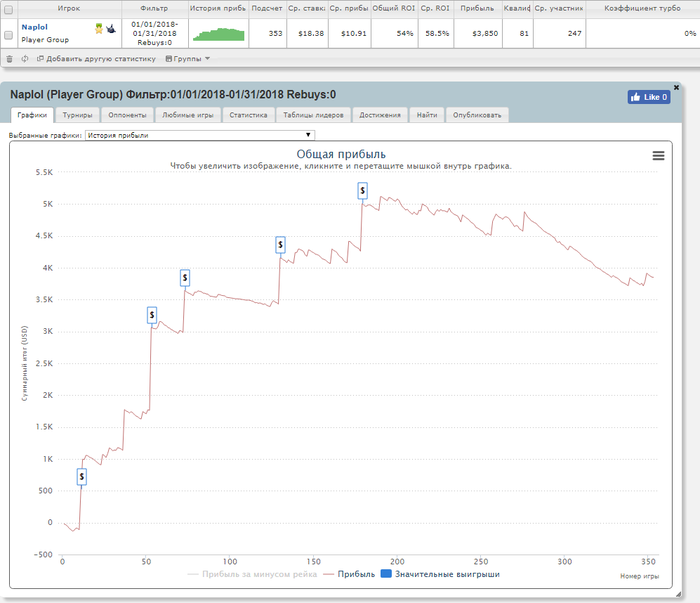700x603 pixels.
Task: Click the Общая прибыль chart title
Action: (341, 154)
